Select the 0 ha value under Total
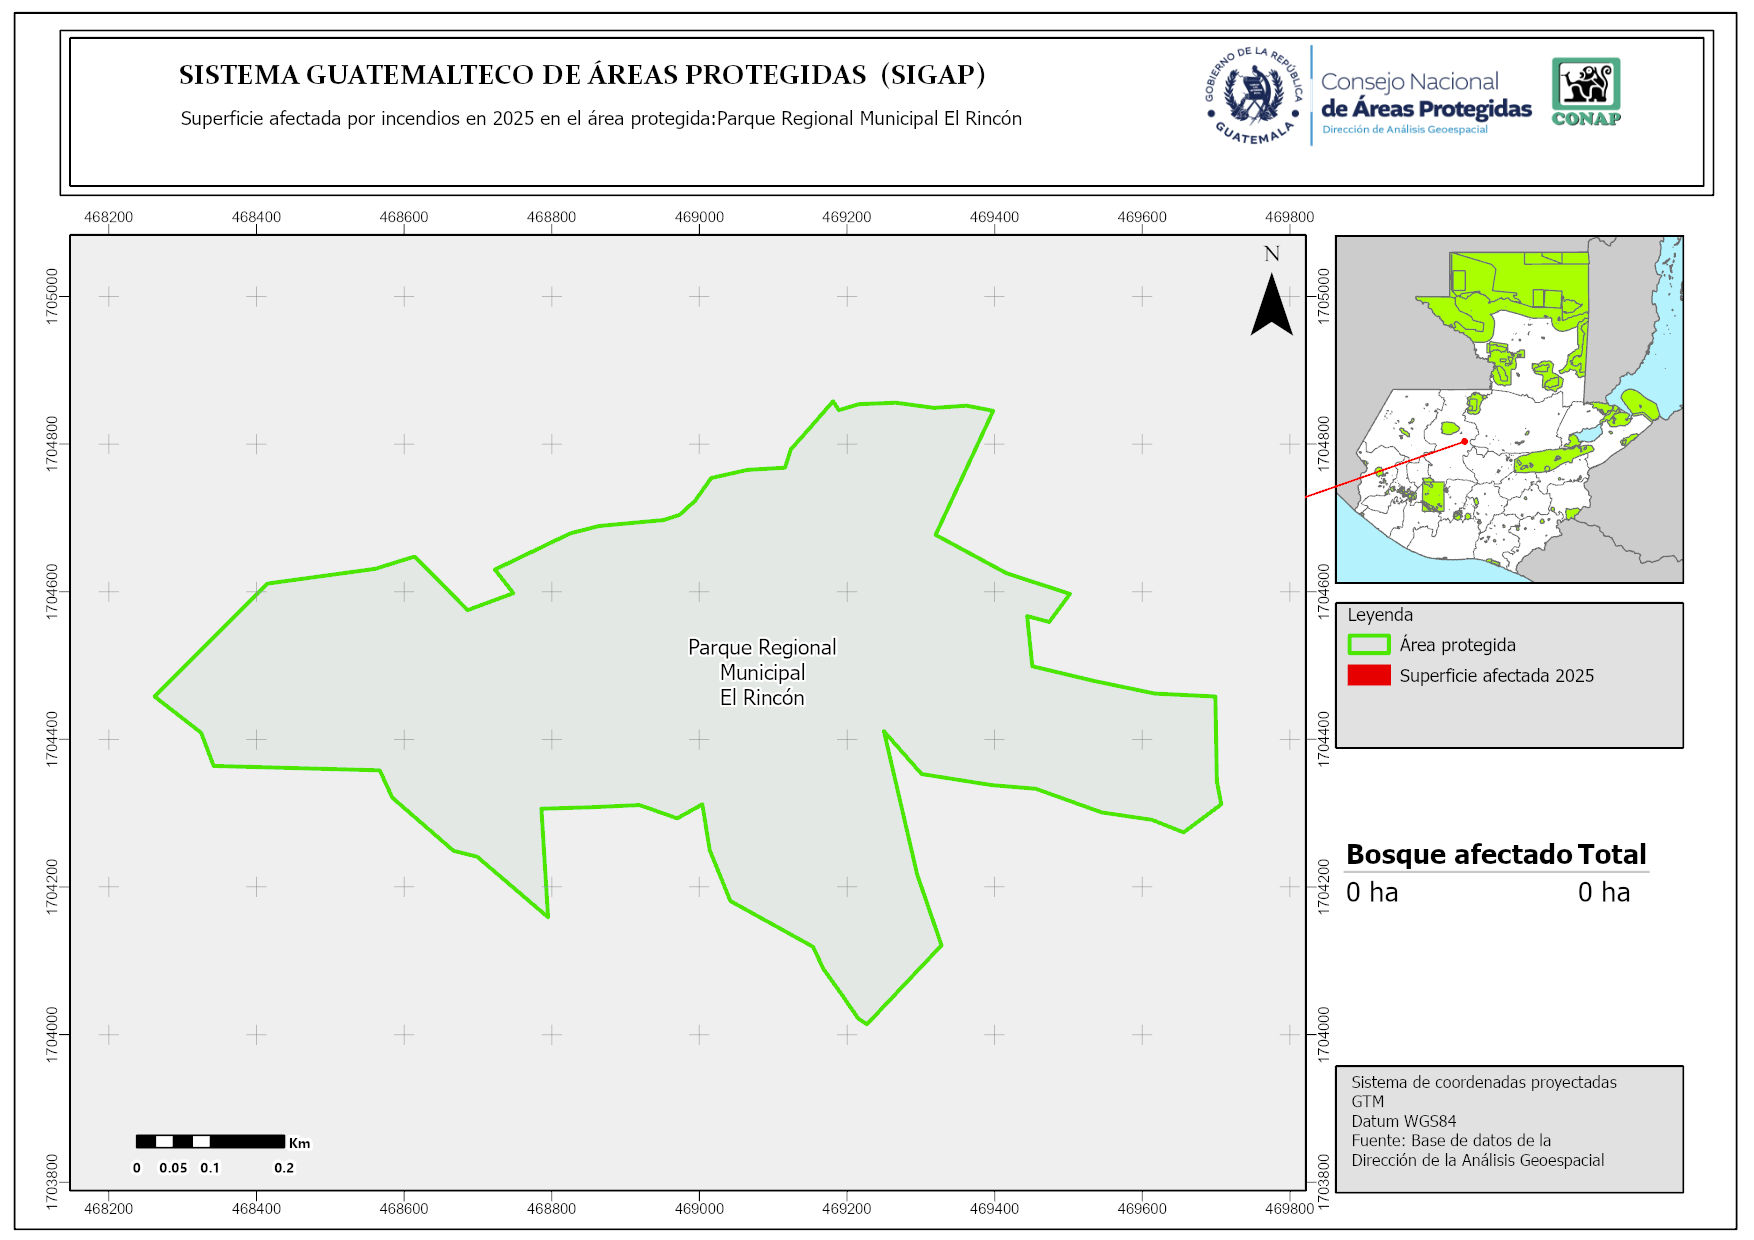The height and width of the screenshot is (1240, 1754). tap(1603, 892)
